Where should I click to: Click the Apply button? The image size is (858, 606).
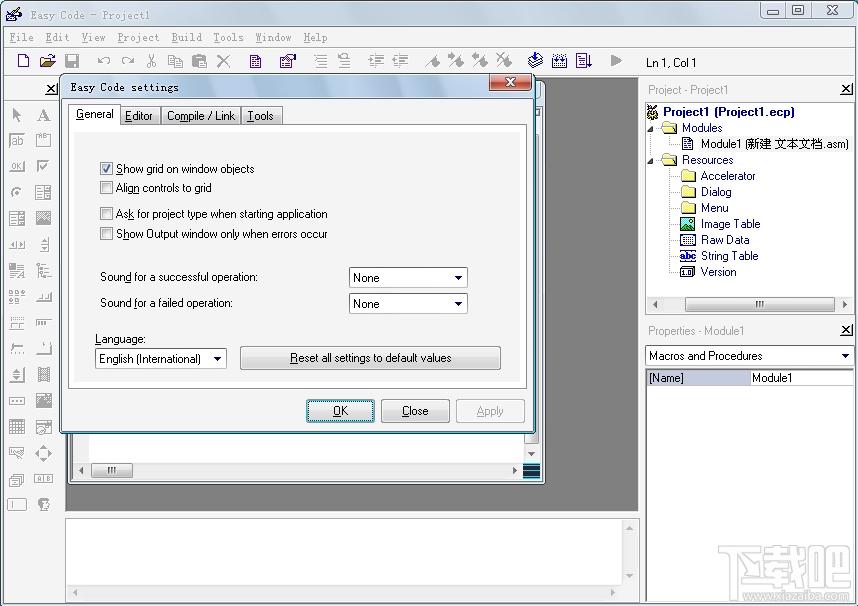pos(490,411)
